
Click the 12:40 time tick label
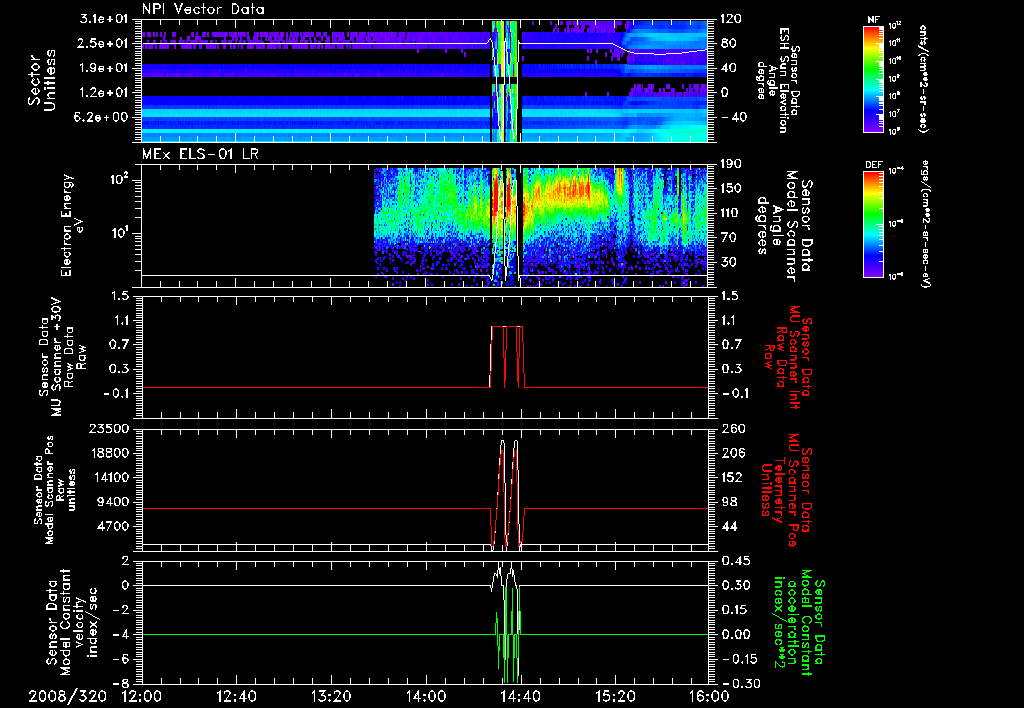pos(236,695)
